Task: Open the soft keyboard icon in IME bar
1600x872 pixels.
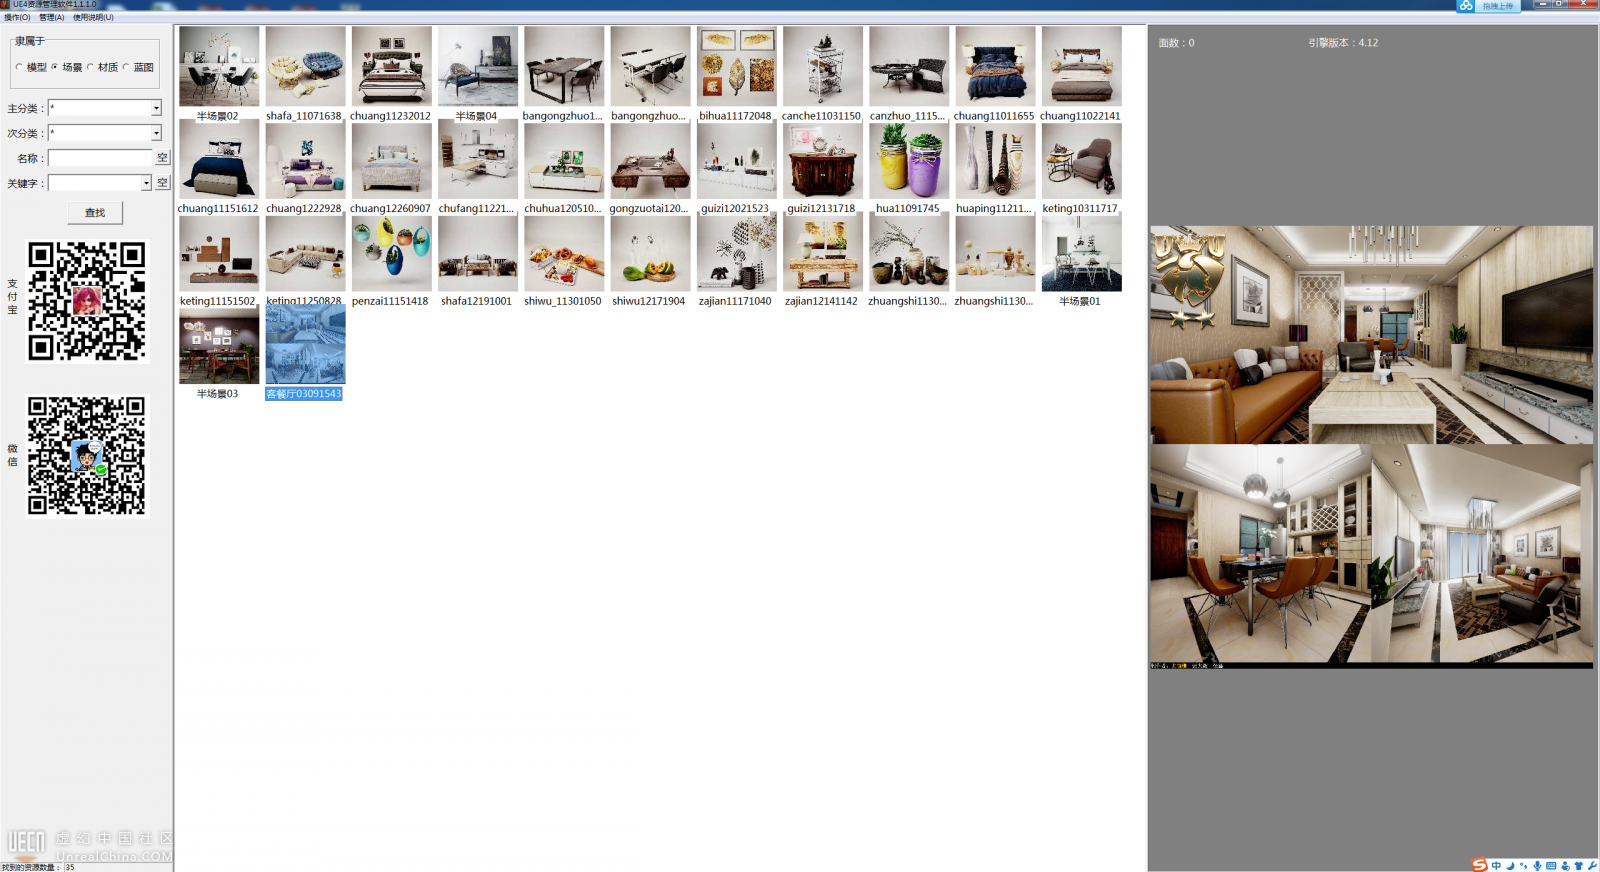Action: (x=1551, y=866)
